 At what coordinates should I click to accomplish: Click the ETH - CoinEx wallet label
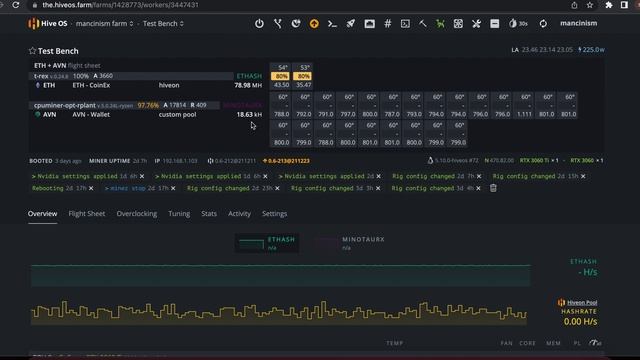click(91, 85)
